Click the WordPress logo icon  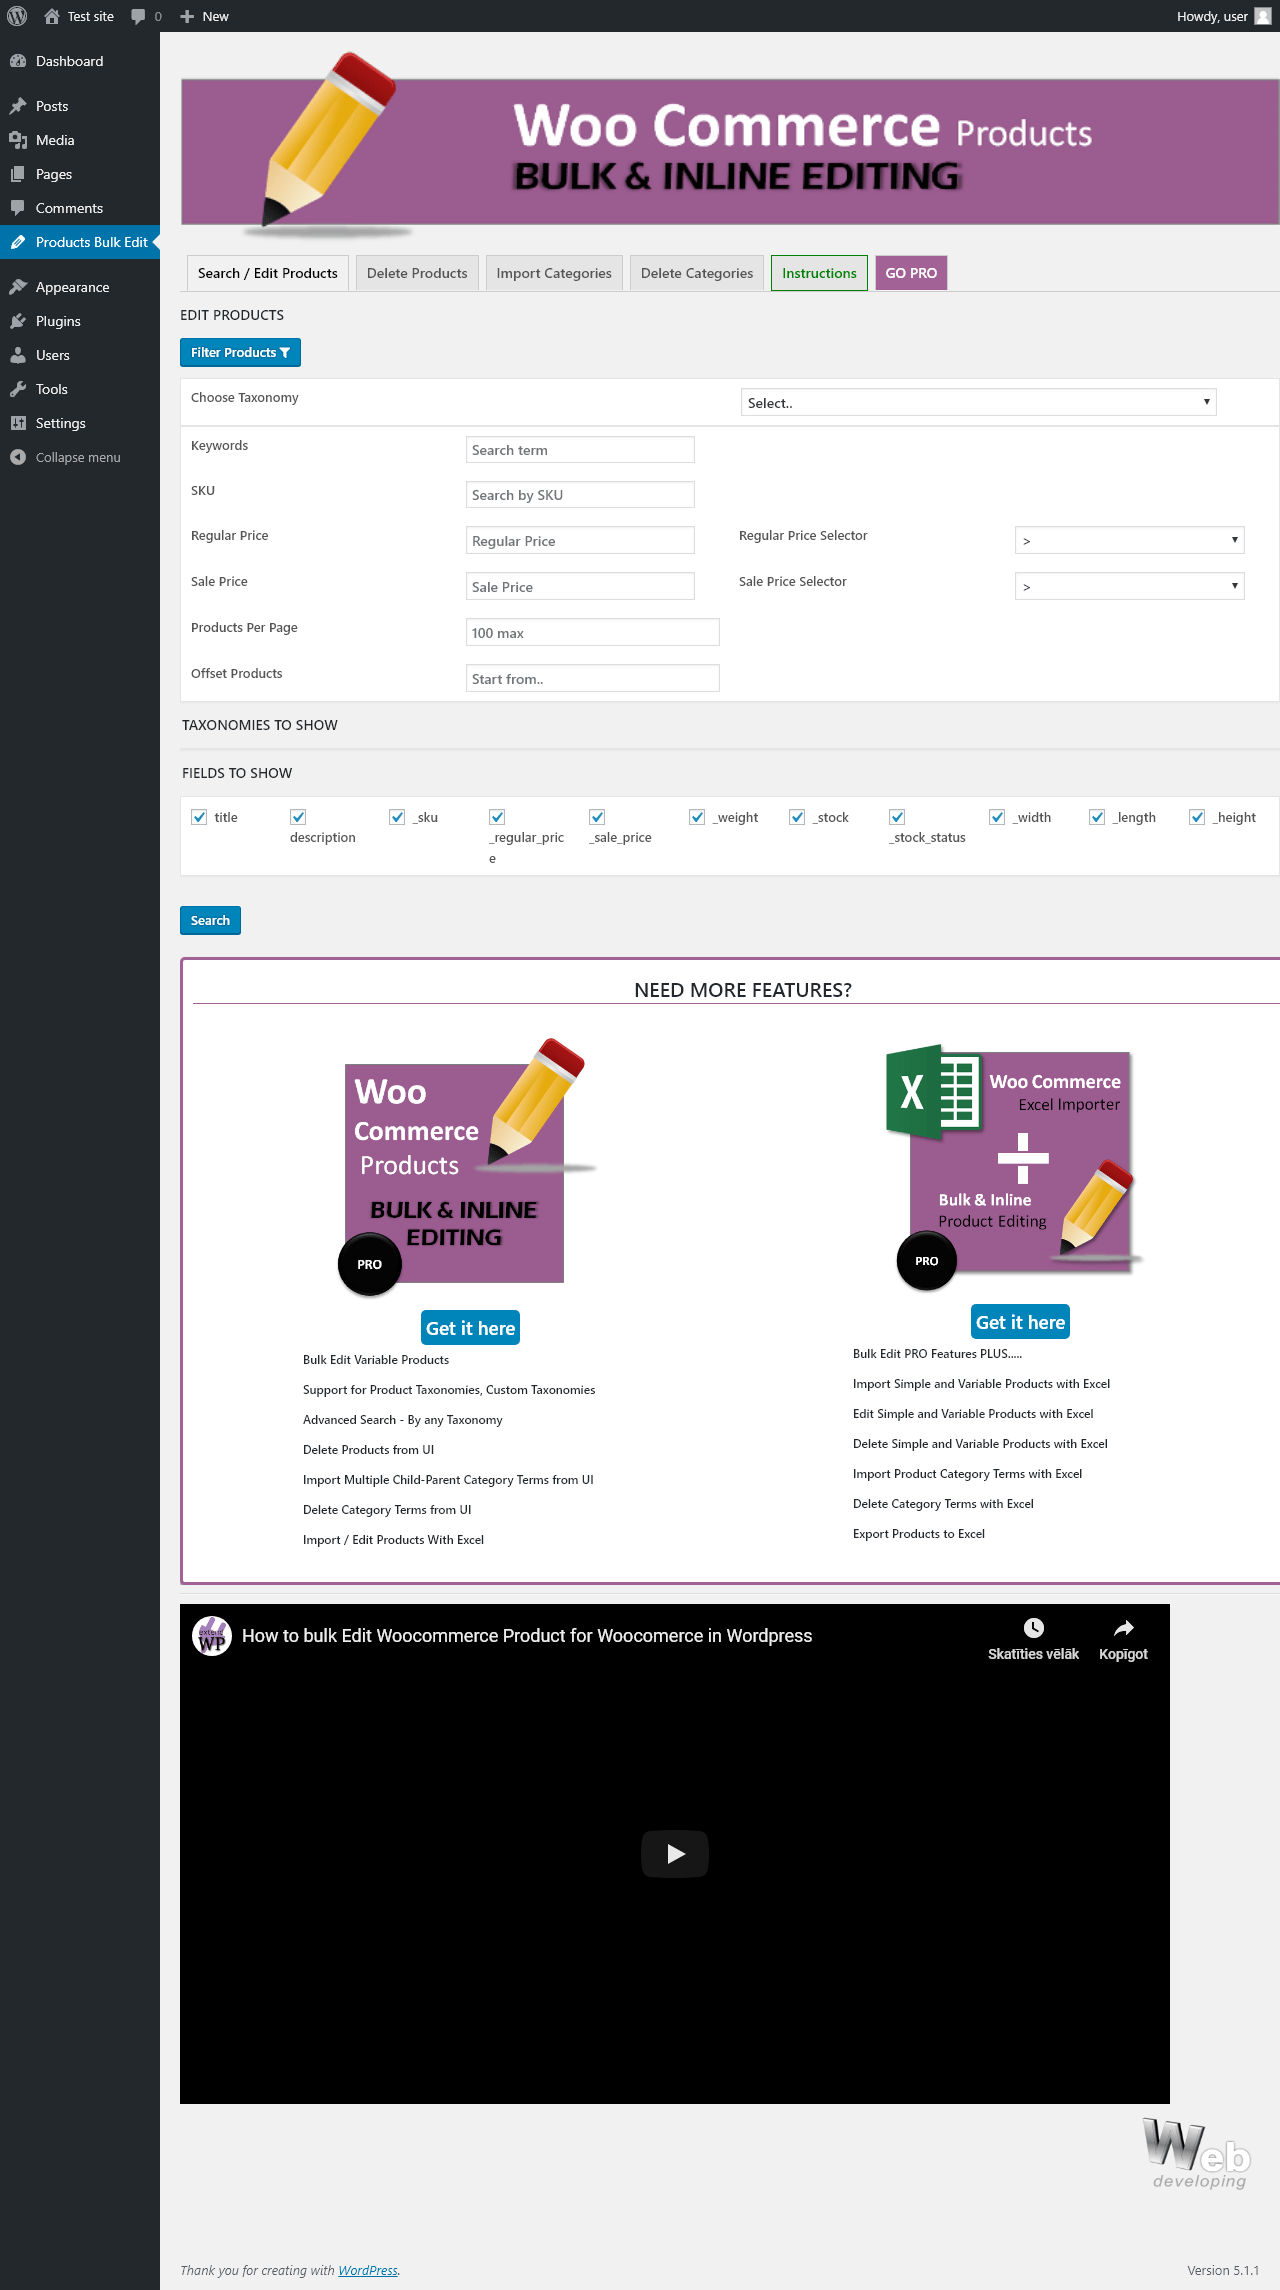point(17,16)
